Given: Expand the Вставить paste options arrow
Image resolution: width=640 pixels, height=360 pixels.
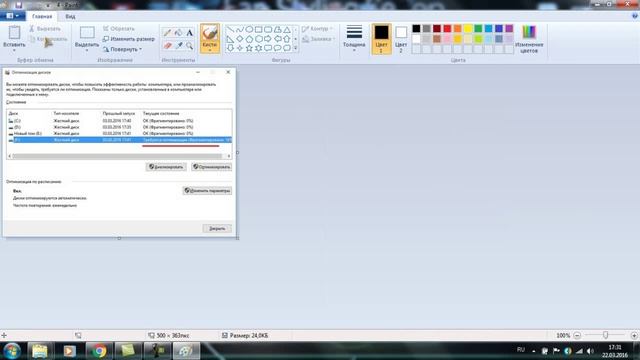Looking at the screenshot, I should coord(14,51).
